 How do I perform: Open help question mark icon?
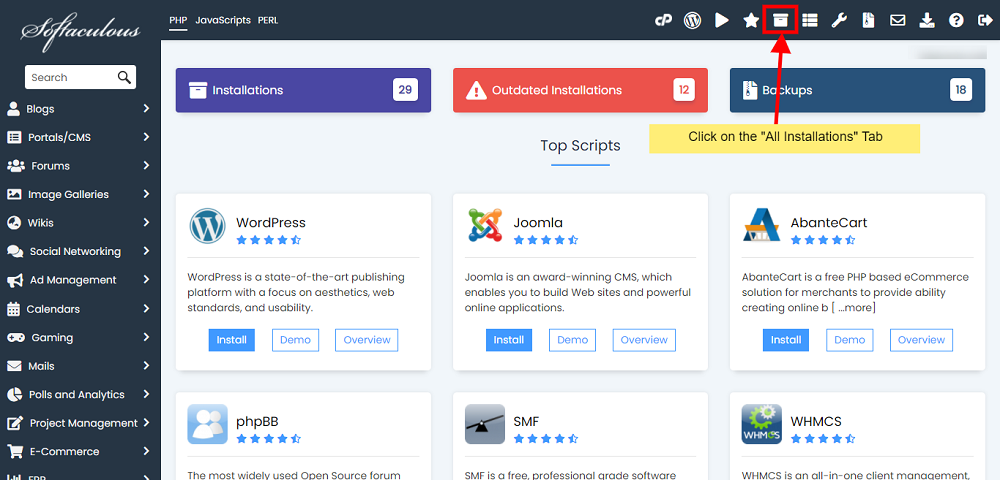point(956,20)
